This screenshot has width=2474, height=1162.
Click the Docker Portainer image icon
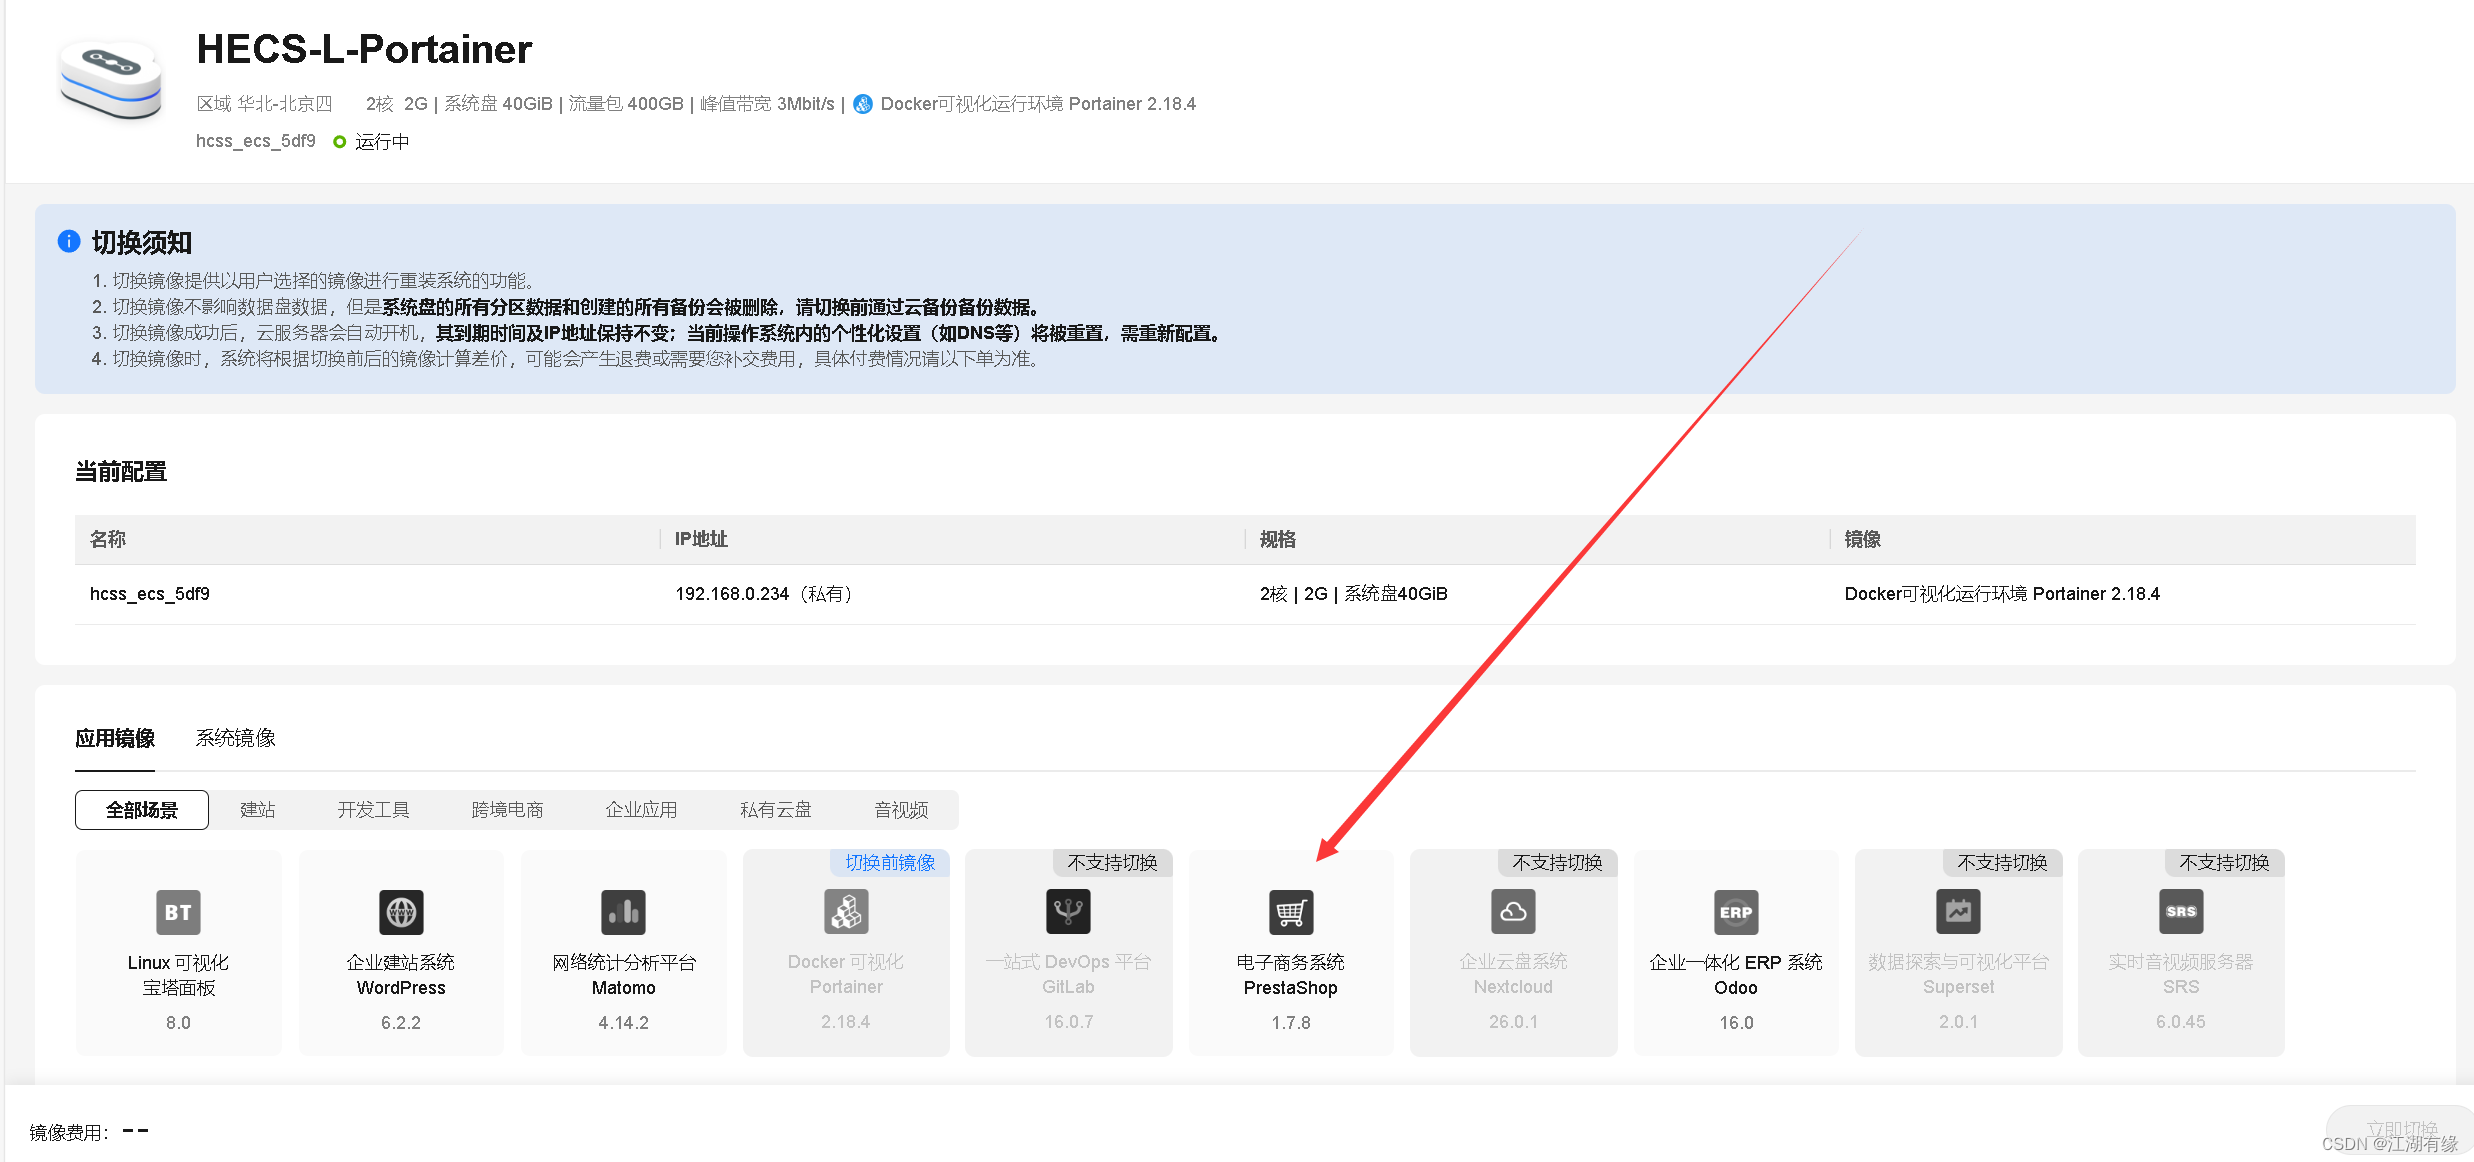(846, 912)
